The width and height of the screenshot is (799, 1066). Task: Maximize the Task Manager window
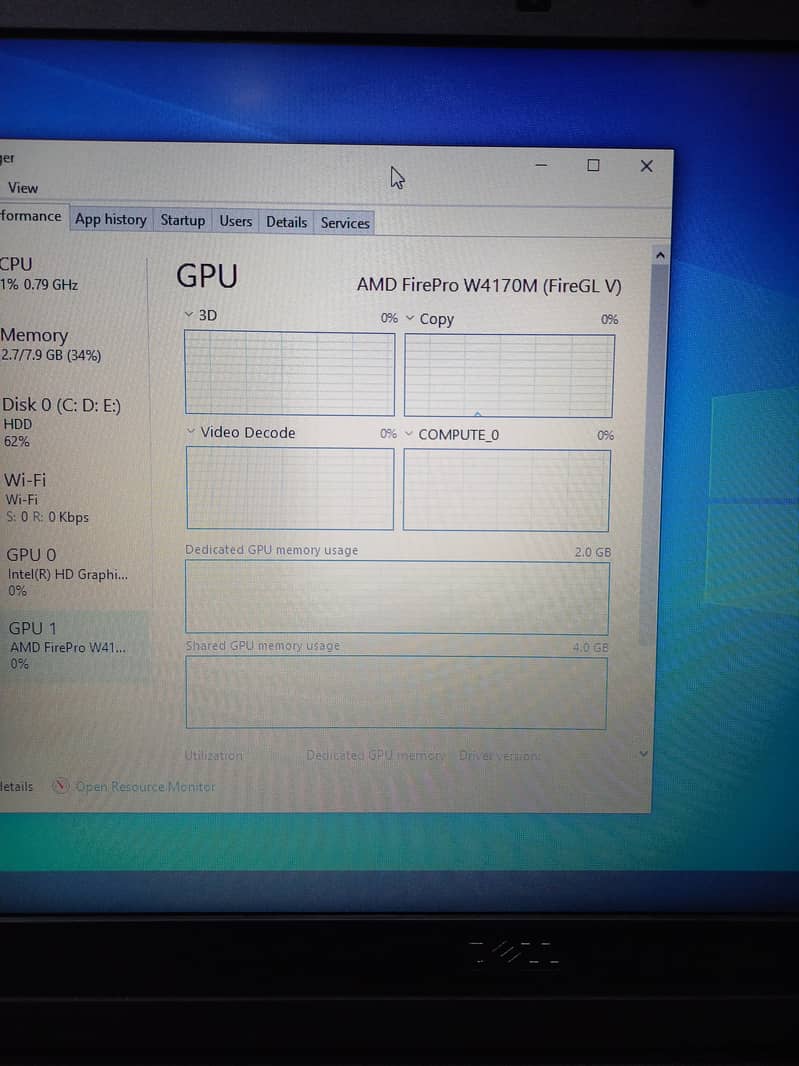point(593,165)
